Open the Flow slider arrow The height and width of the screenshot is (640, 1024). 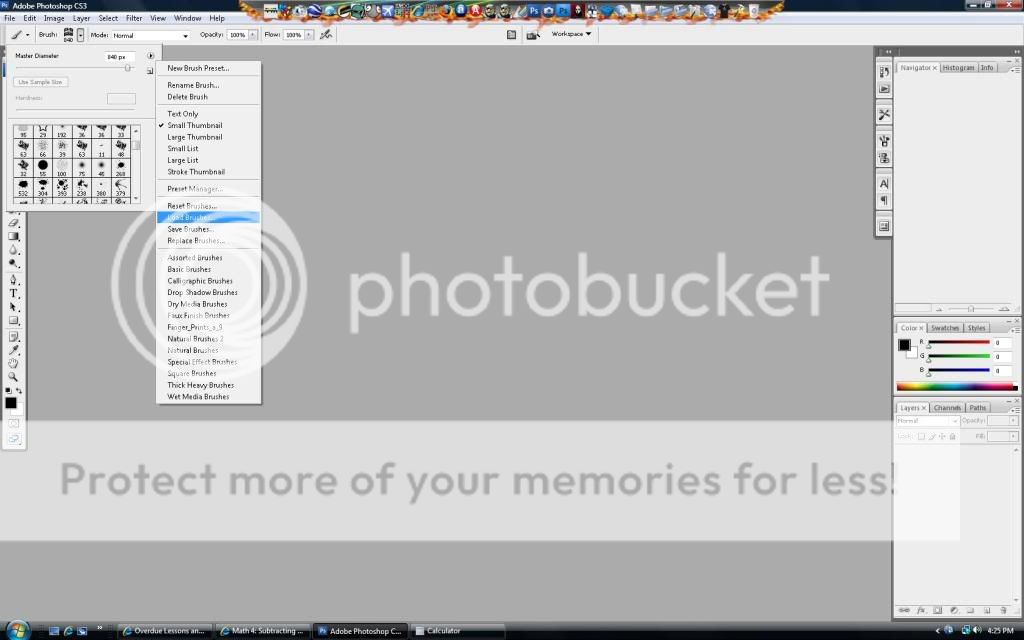(x=309, y=35)
